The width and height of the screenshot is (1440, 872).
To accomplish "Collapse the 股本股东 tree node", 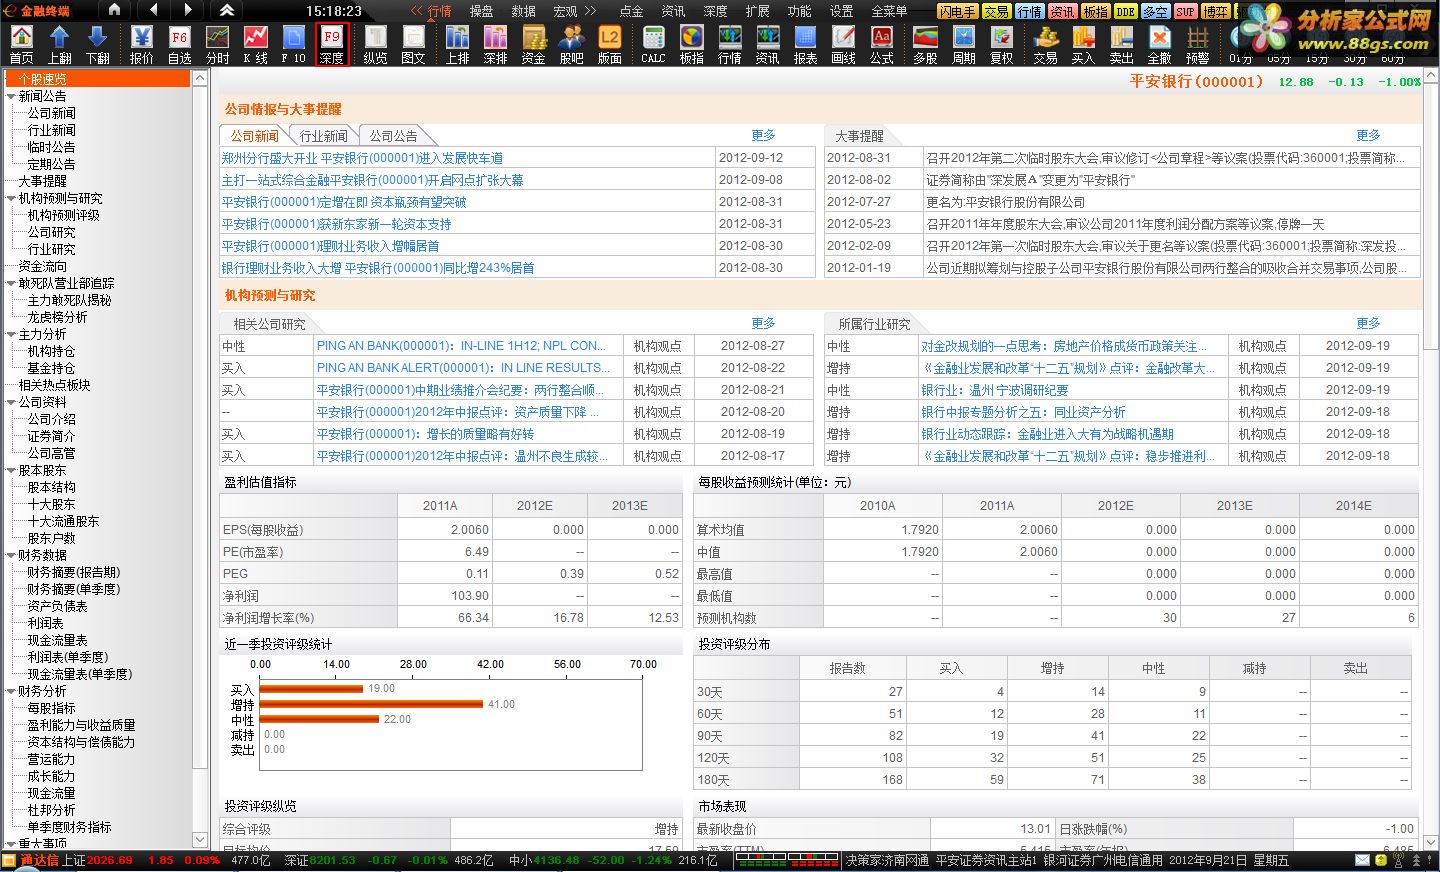I will tap(11, 470).
